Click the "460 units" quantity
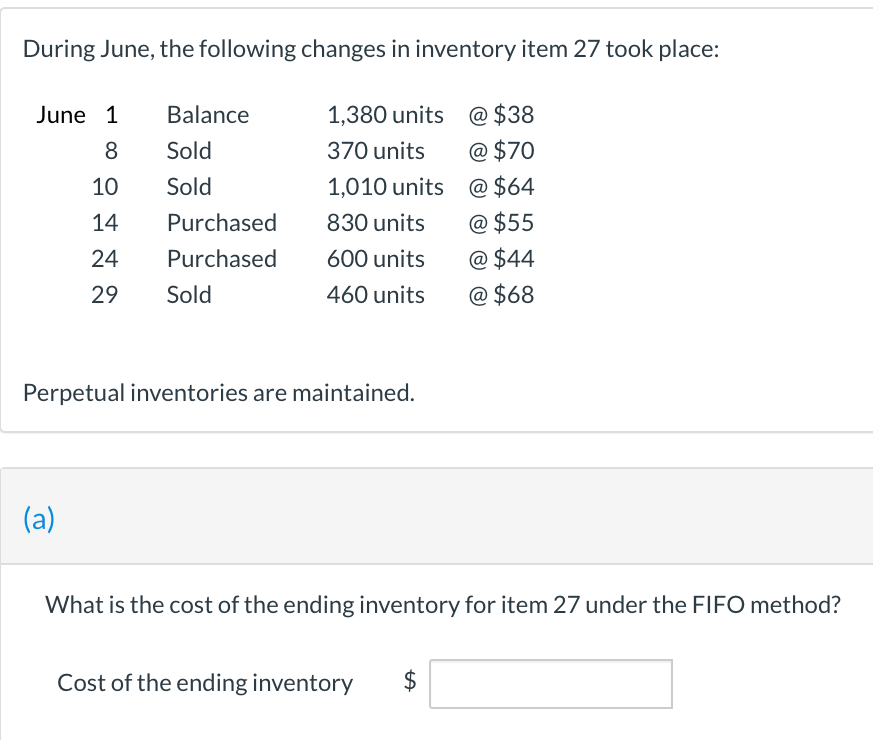Viewport: 873px width, 740px height. (376, 295)
